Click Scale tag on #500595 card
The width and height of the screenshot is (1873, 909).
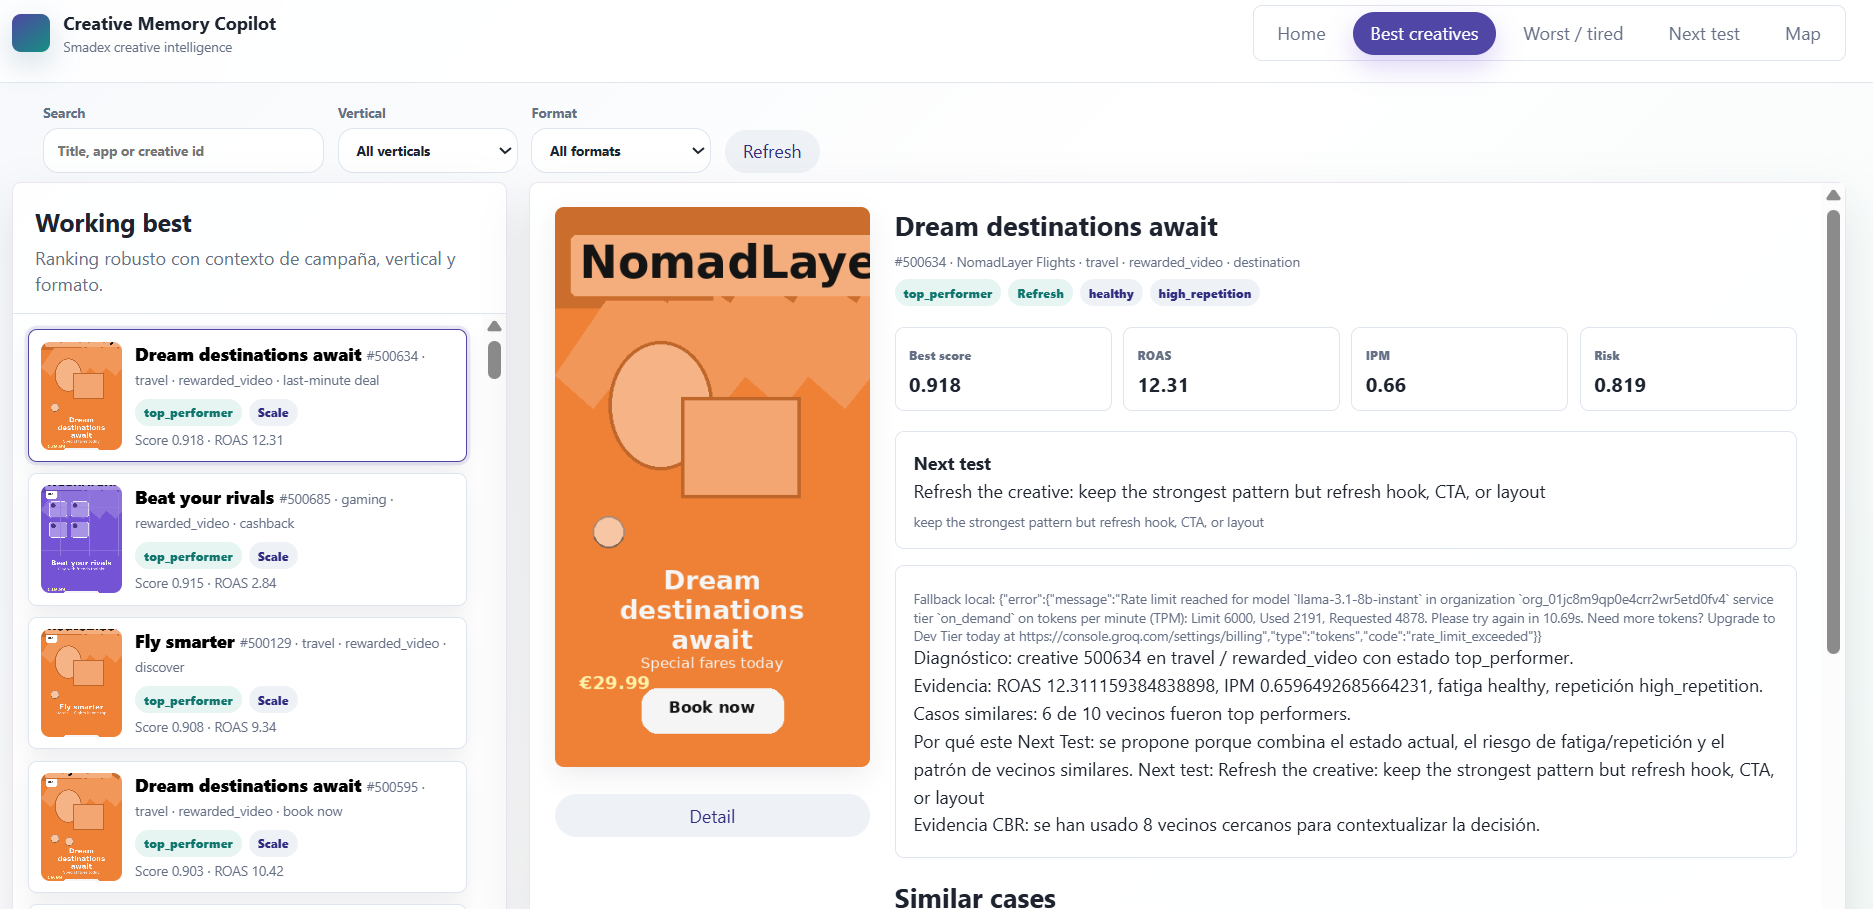[x=273, y=844]
